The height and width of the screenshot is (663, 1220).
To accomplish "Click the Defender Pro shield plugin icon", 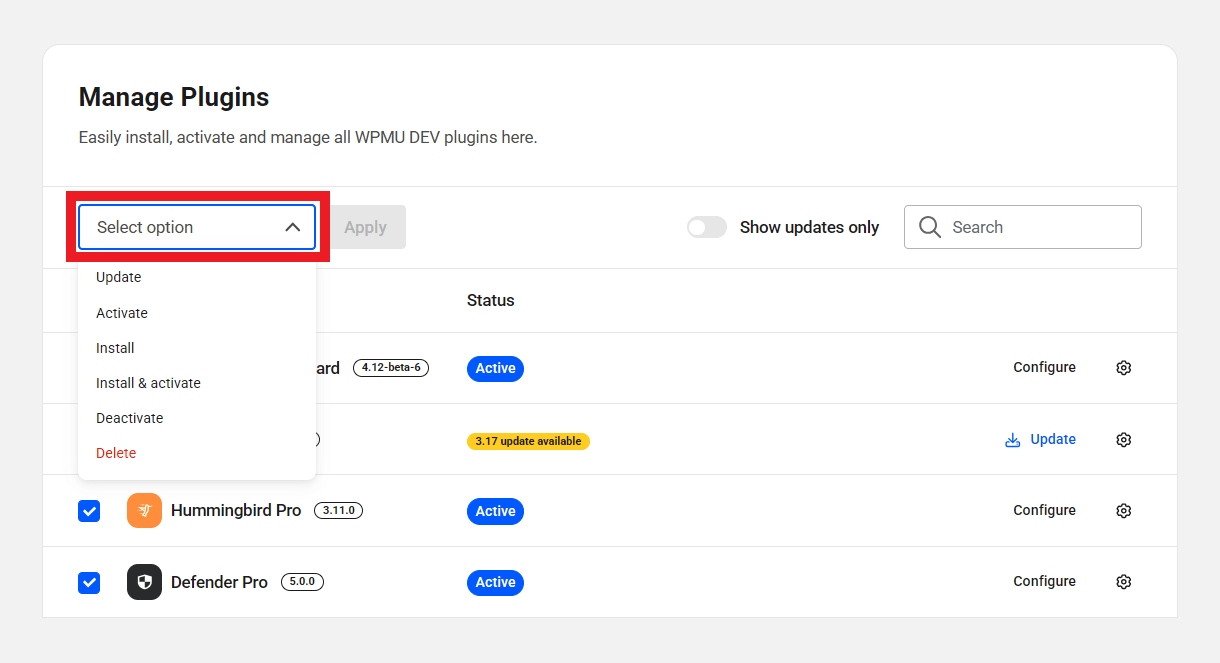I will point(144,582).
